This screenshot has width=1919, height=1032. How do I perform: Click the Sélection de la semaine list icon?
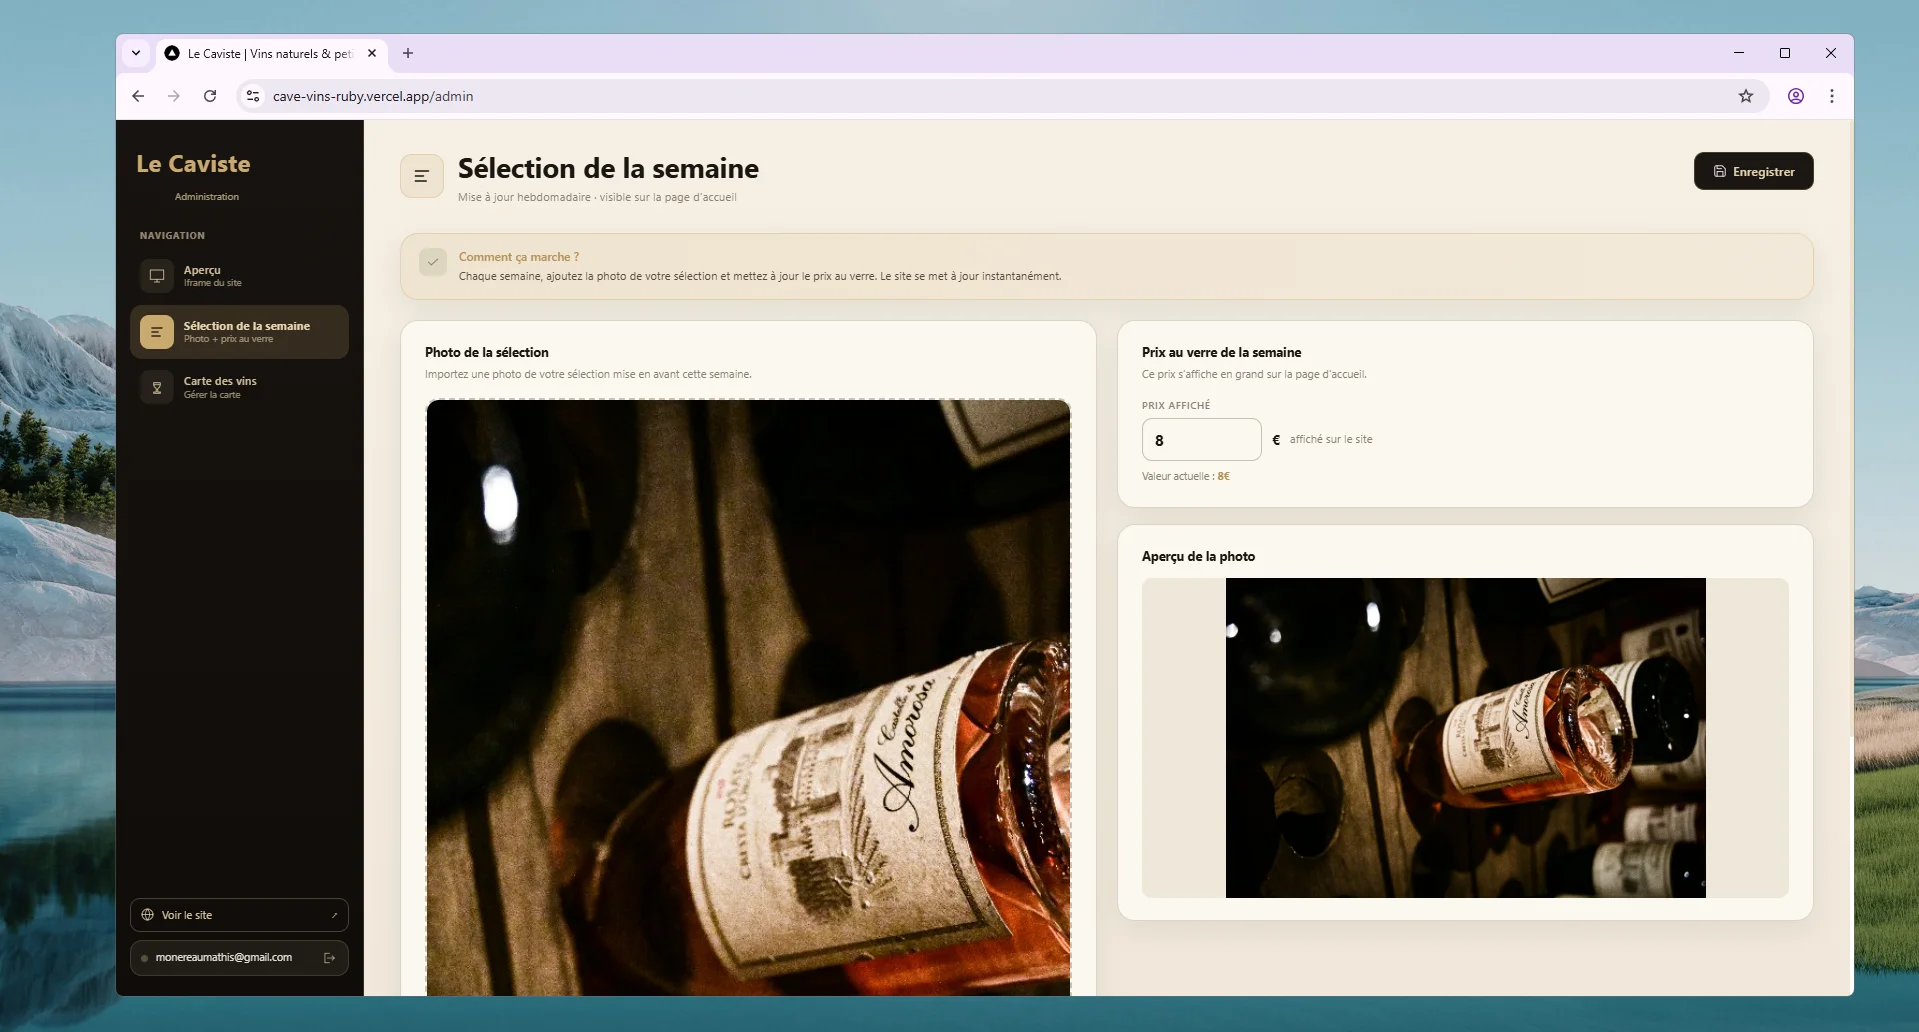click(157, 332)
